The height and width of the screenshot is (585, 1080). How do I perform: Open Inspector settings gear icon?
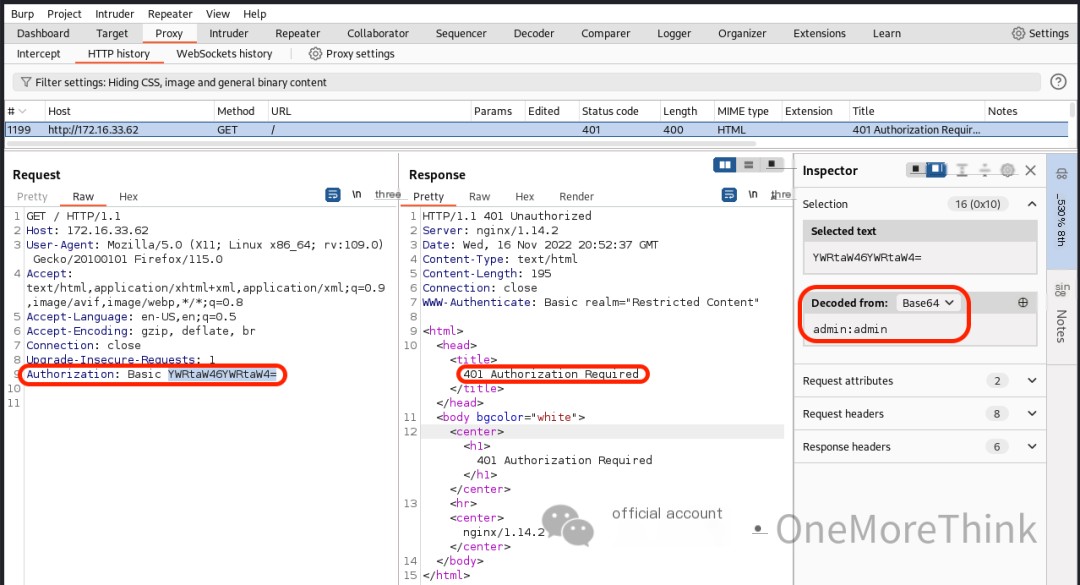1008,170
